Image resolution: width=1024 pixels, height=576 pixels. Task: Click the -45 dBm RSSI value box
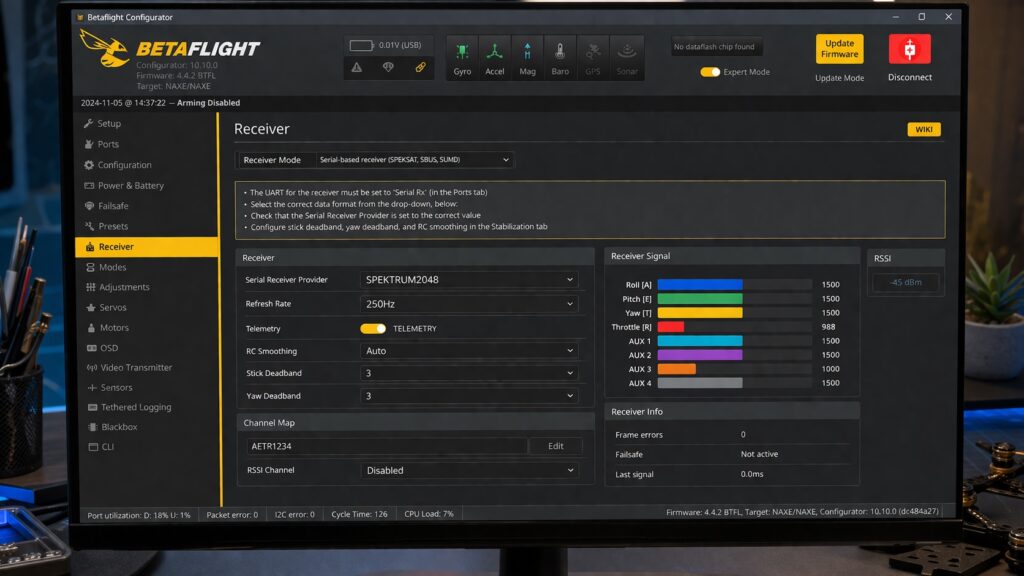[905, 282]
